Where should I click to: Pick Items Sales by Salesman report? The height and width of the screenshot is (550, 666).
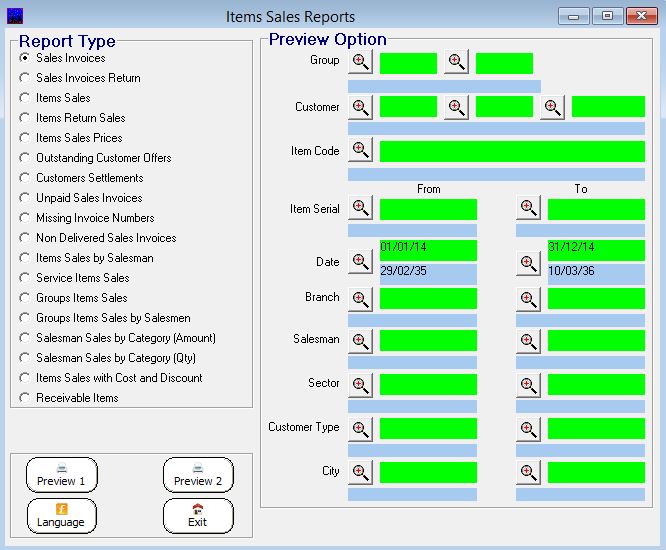[x=25, y=258]
